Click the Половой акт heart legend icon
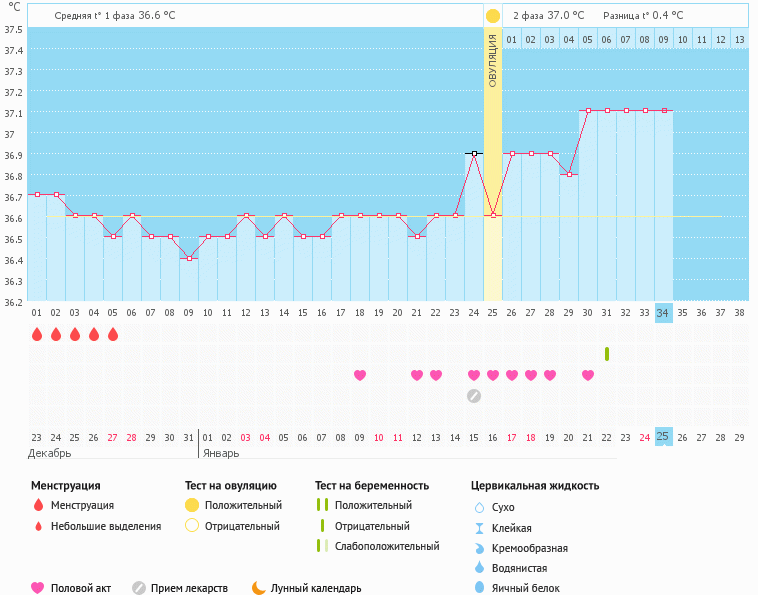 coord(38,588)
